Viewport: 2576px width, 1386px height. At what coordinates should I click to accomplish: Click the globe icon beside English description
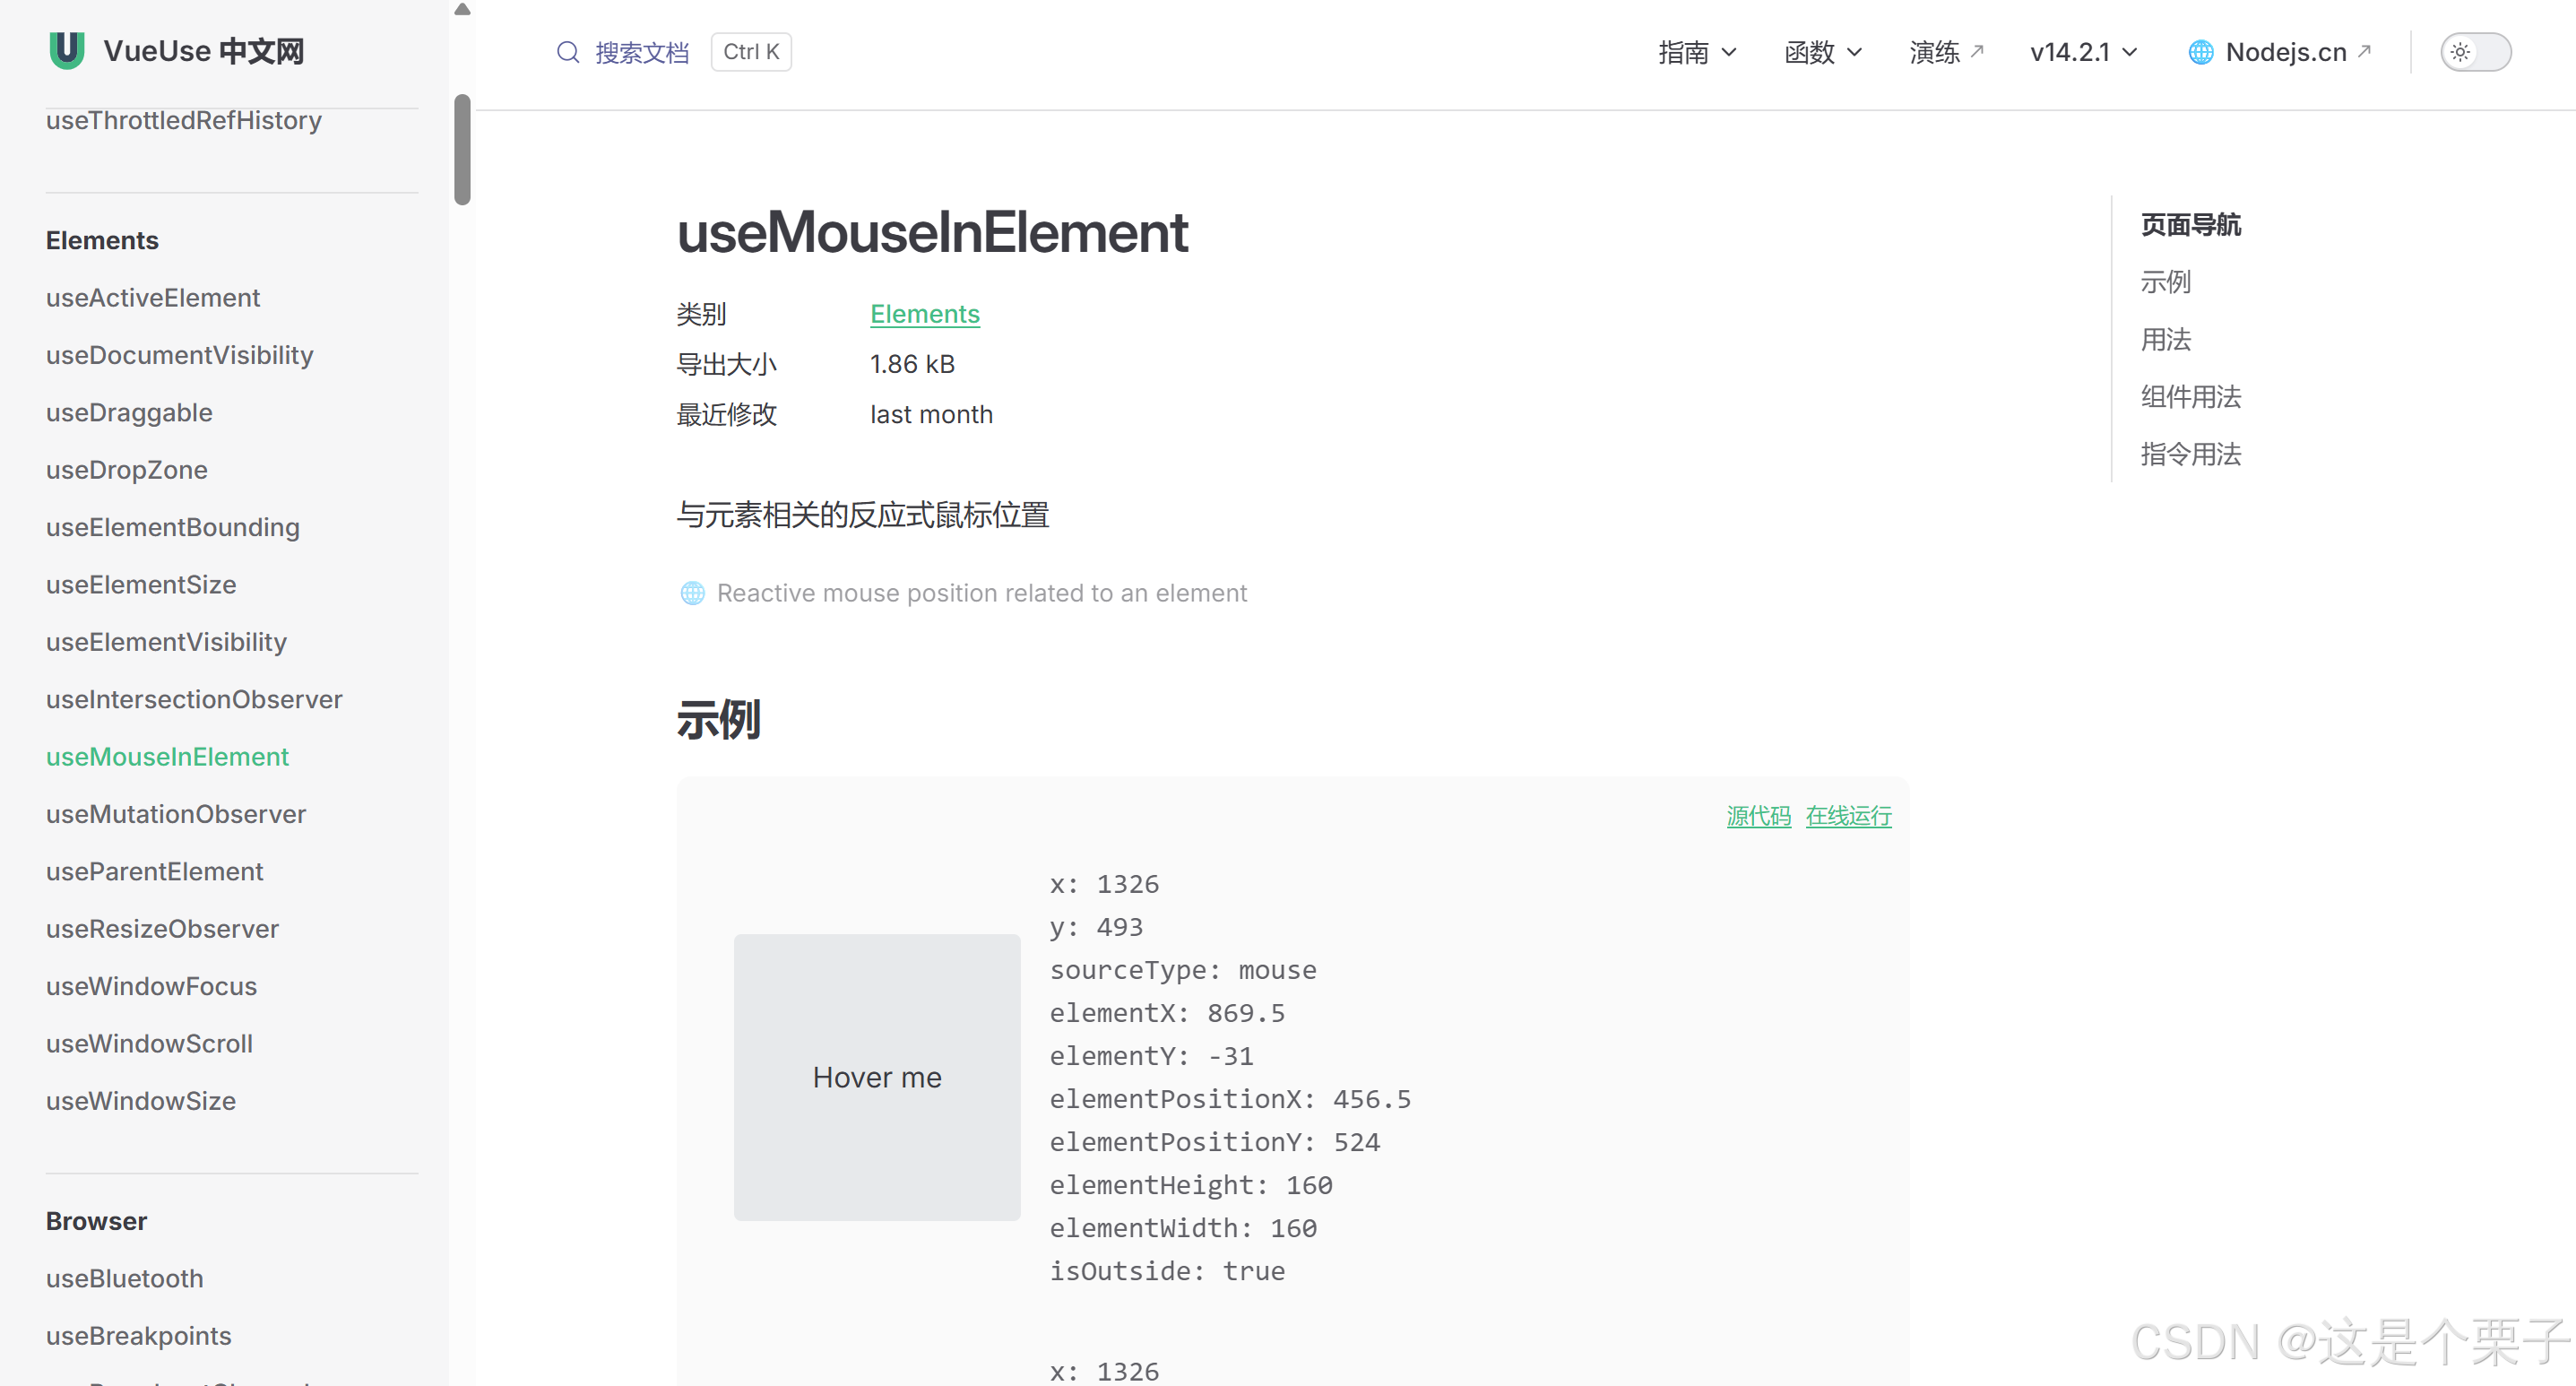[x=692, y=593]
